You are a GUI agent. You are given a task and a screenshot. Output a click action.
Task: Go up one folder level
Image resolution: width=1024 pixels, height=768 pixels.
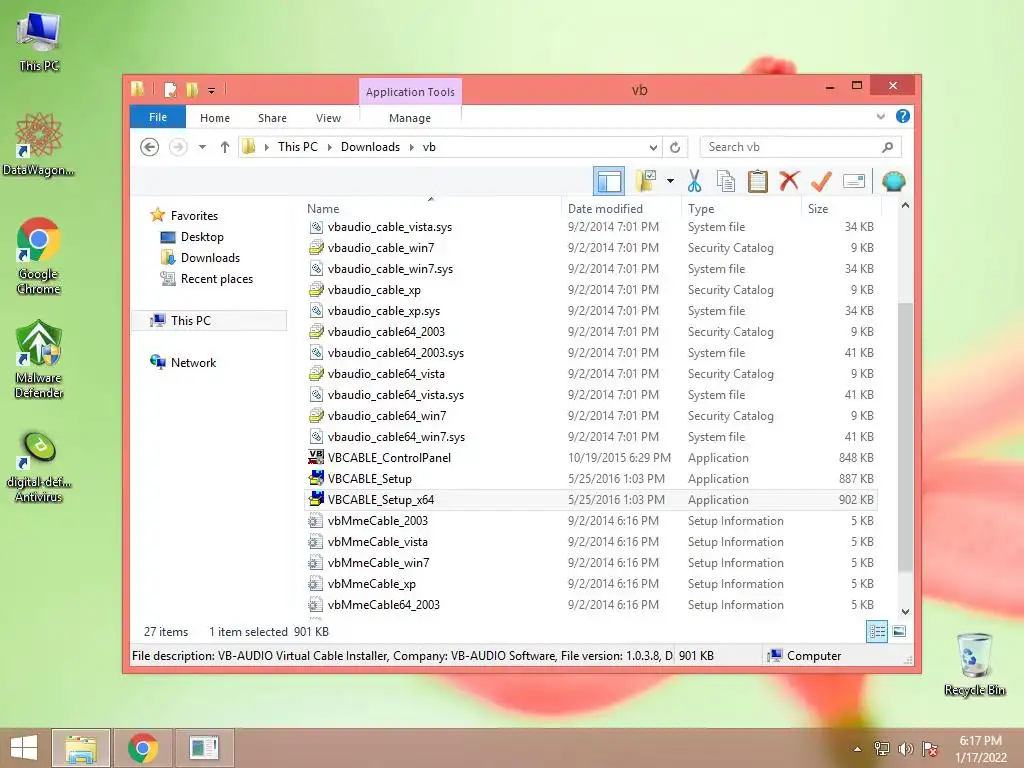point(225,147)
